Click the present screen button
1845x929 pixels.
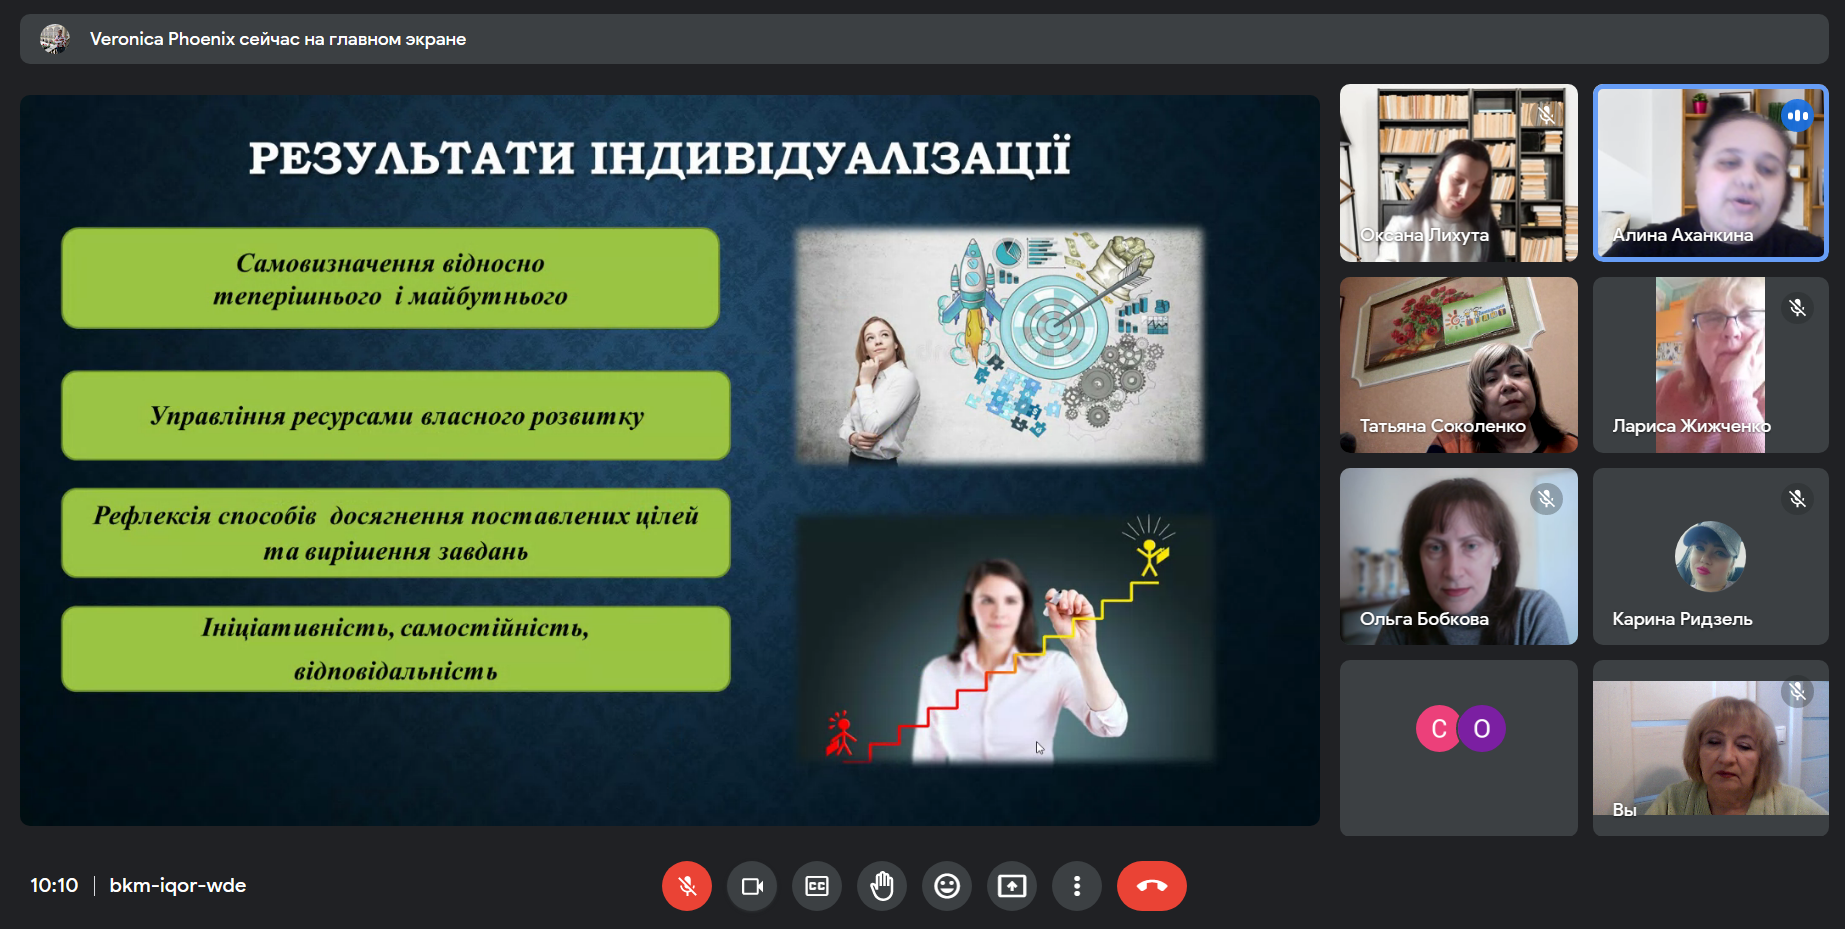pyautogui.click(x=1012, y=886)
